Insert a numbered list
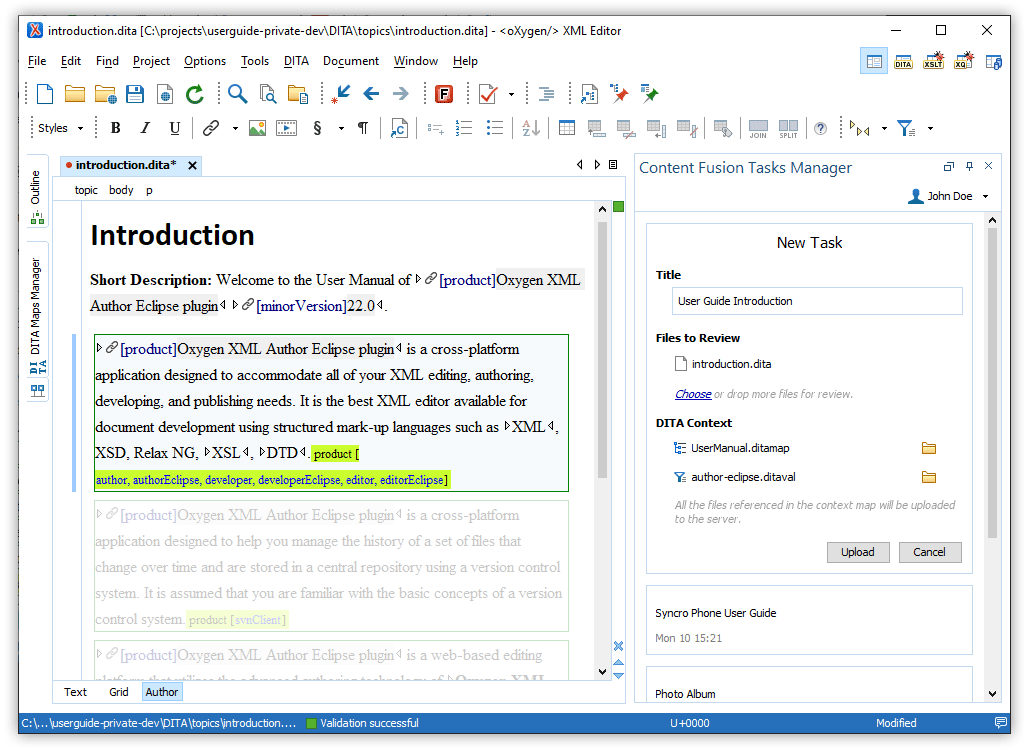 464,128
